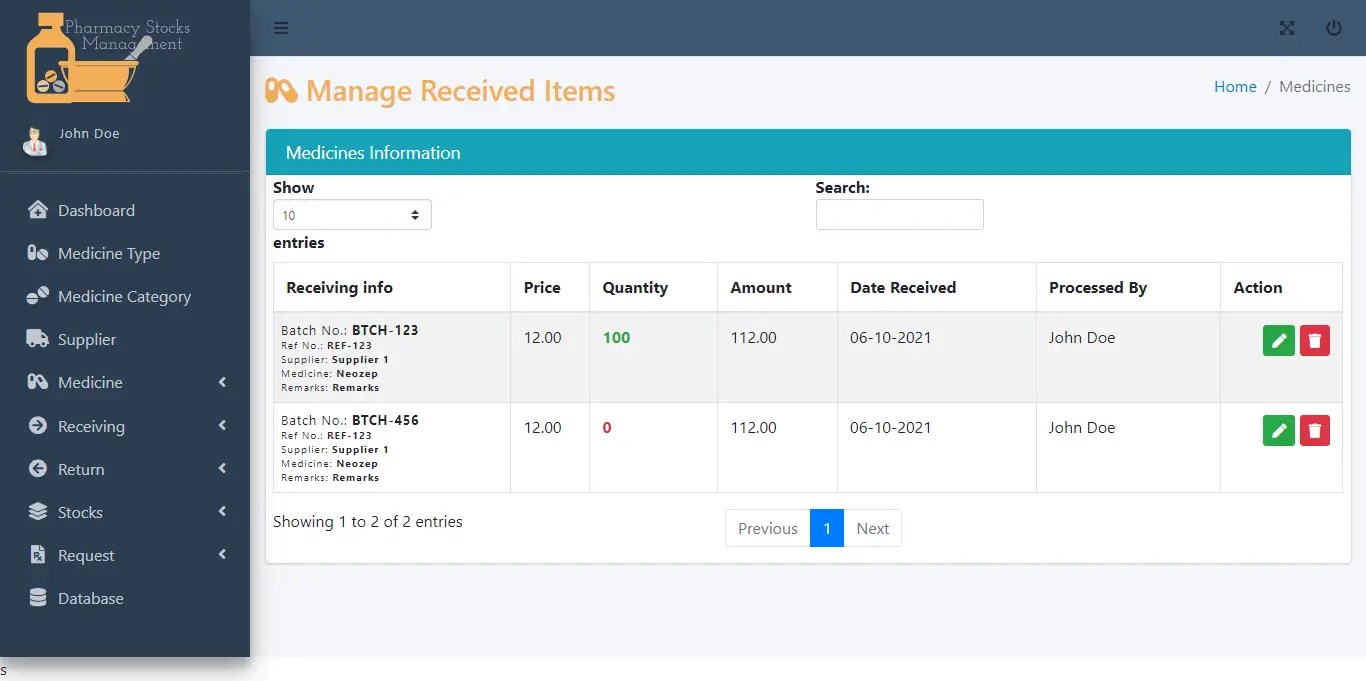Expand the Return section chevron
This screenshot has width=1366, height=681.
coord(221,468)
